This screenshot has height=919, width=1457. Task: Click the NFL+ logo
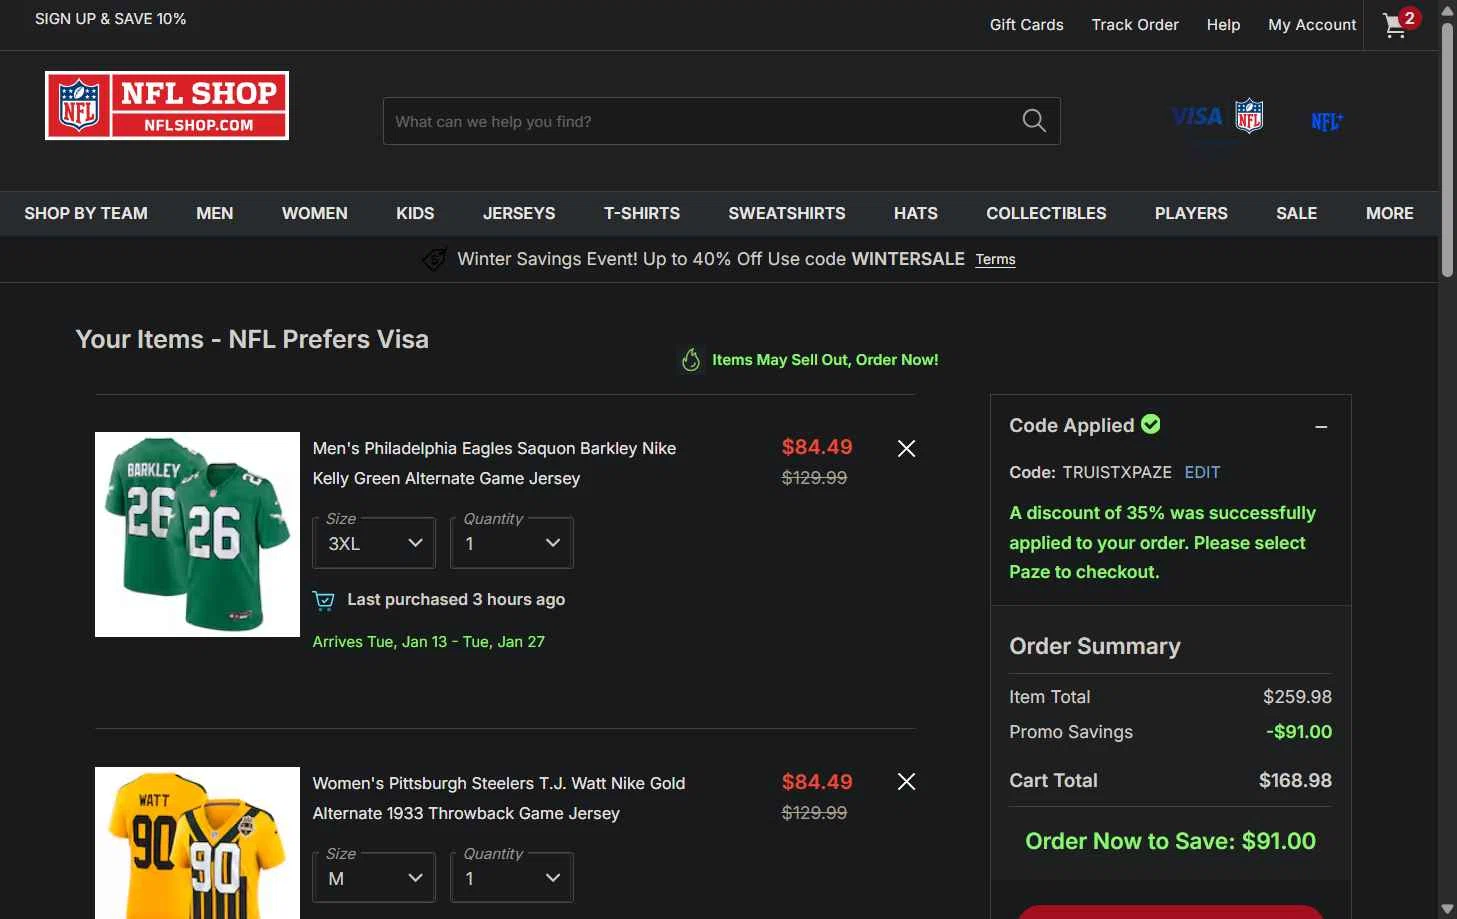click(x=1327, y=122)
